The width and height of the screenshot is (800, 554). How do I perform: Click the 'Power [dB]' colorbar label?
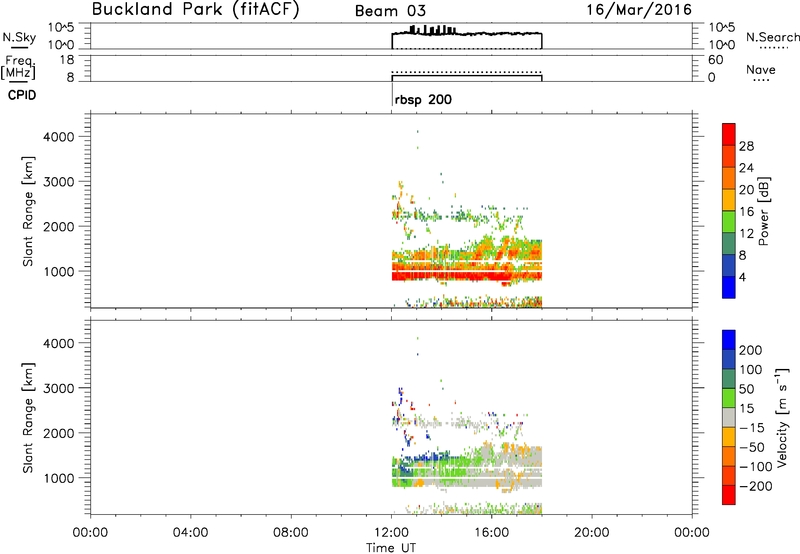pyautogui.click(x=763, y=211)
